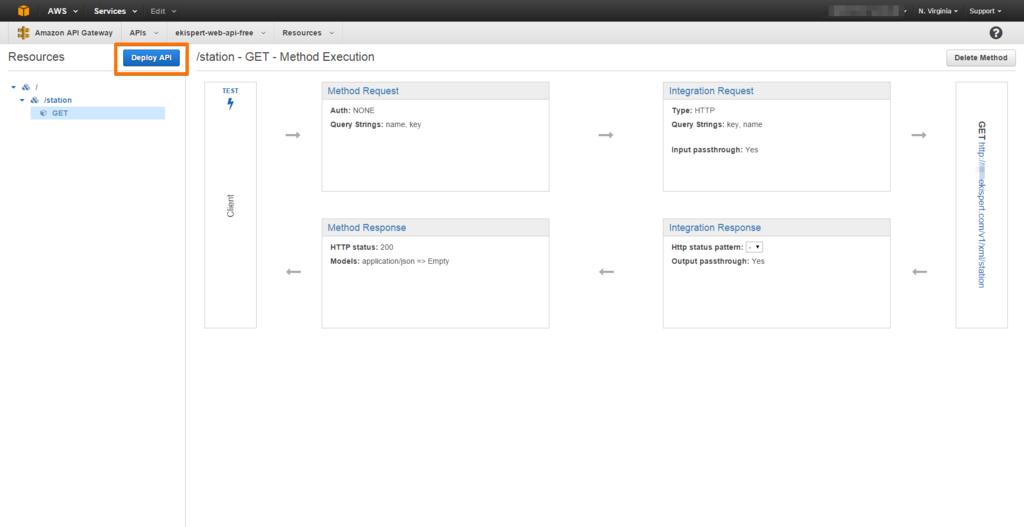Click the Amazon API Gateway icon
Screen dimensions: 1024x527
pyautogui.click(x=24, y=33)
